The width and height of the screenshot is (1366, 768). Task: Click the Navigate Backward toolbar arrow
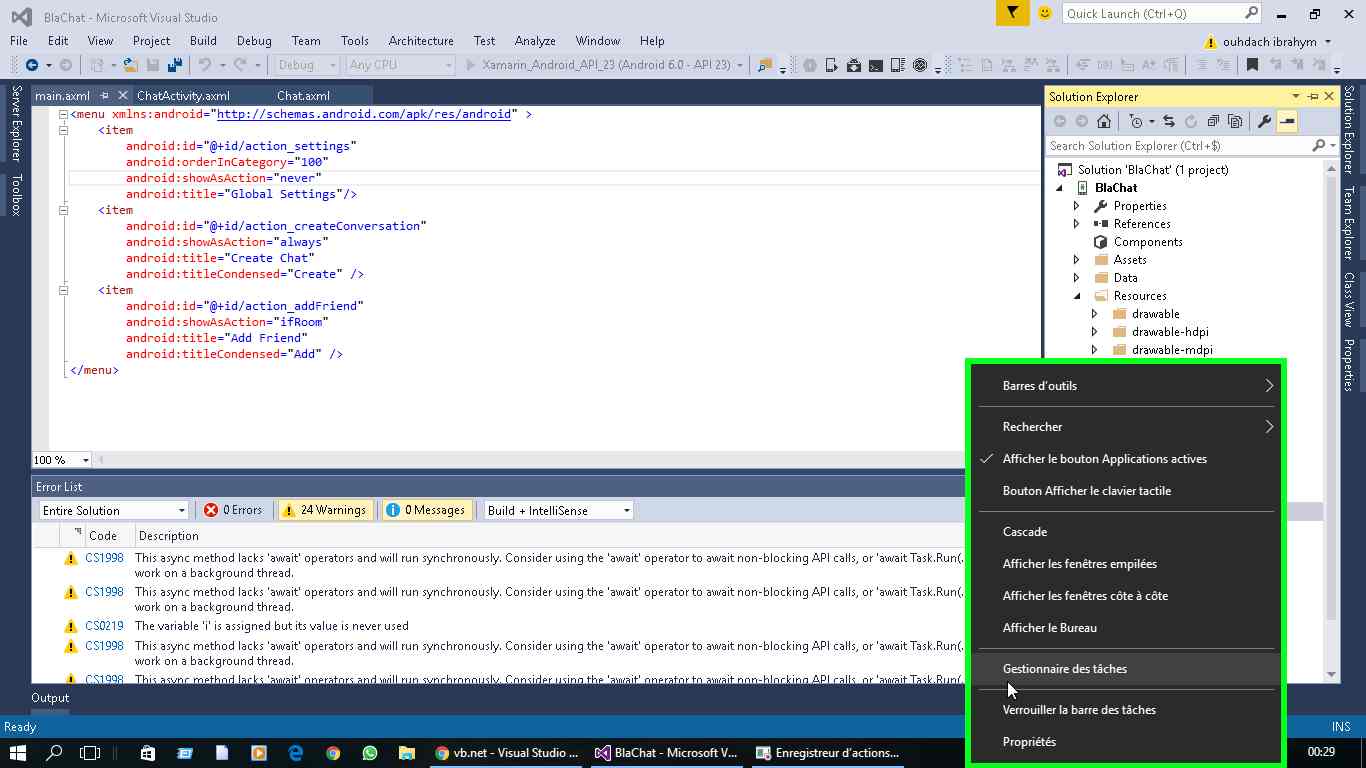pos(32,65)
